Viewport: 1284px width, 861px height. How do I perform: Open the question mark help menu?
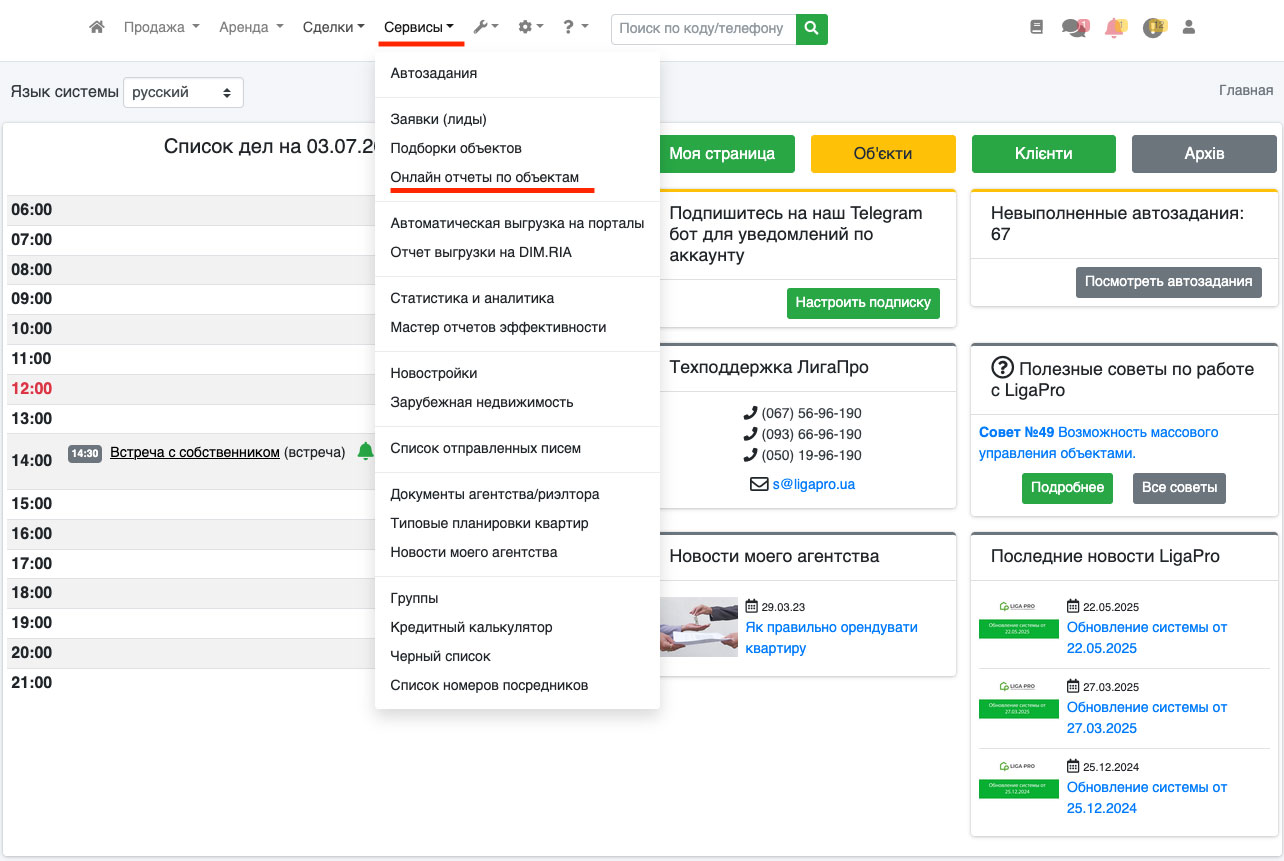[x=574, y=28]
